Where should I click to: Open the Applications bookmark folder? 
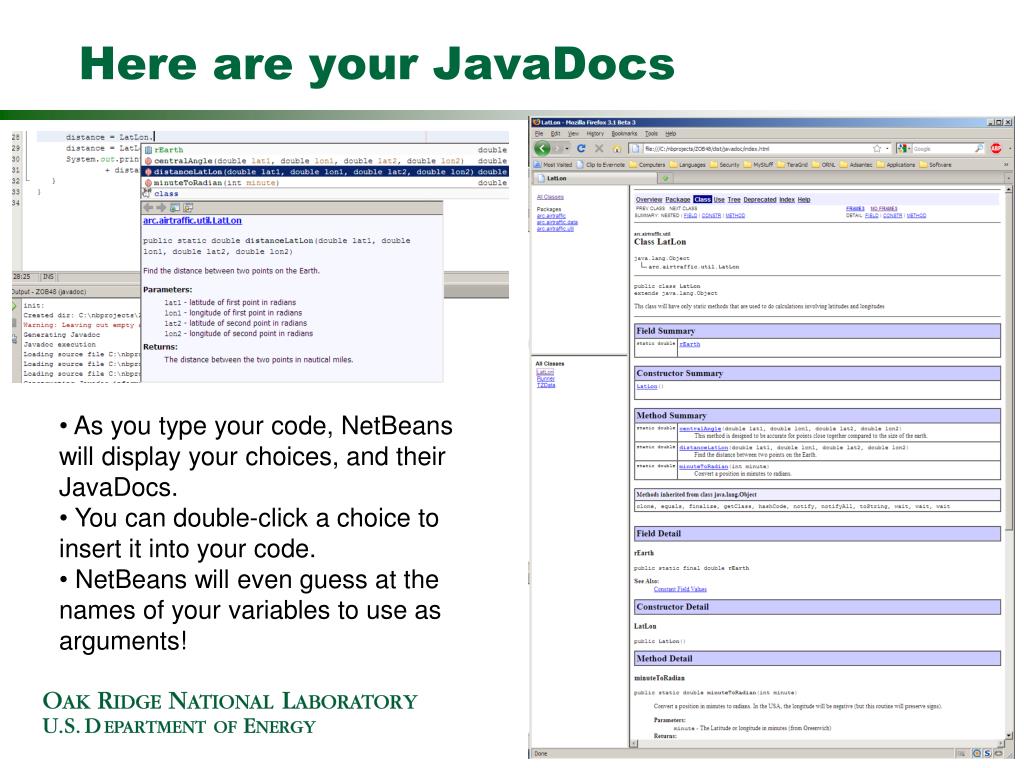[896, 165]
